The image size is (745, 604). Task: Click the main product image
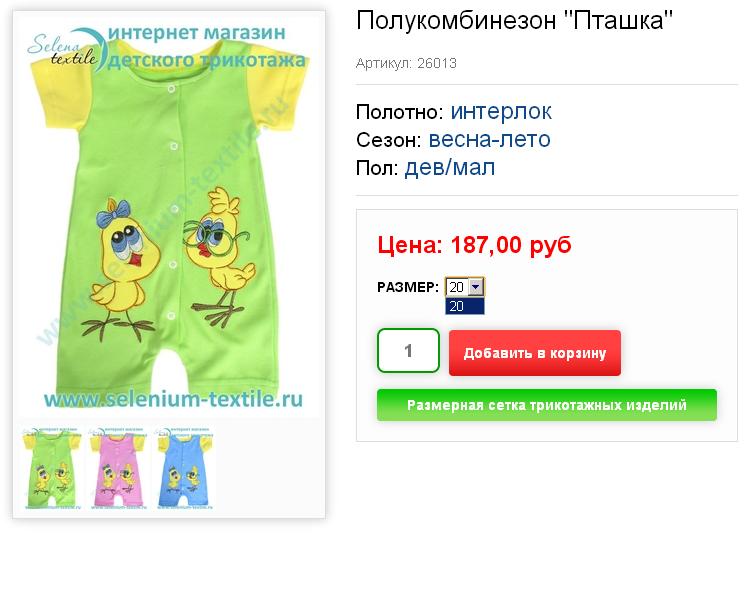coord(169,215)
